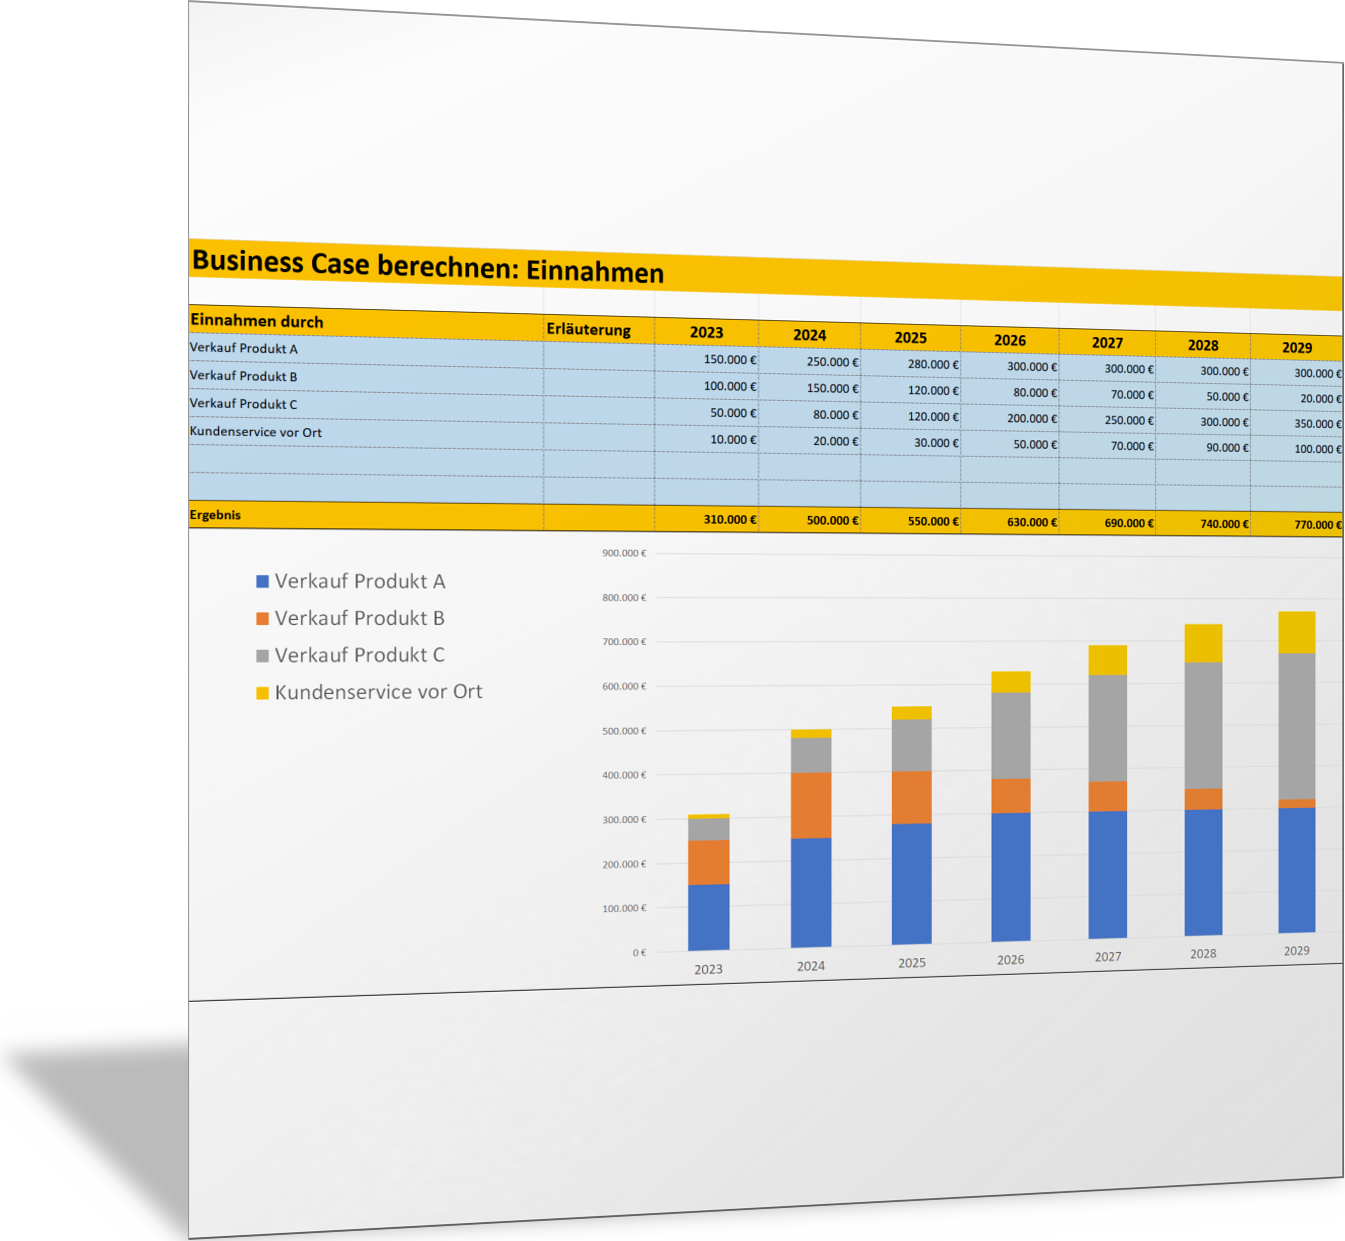Click the 2029 label under the chart
Viewport: 1345px width, 1241px height.
(1296, 951)
